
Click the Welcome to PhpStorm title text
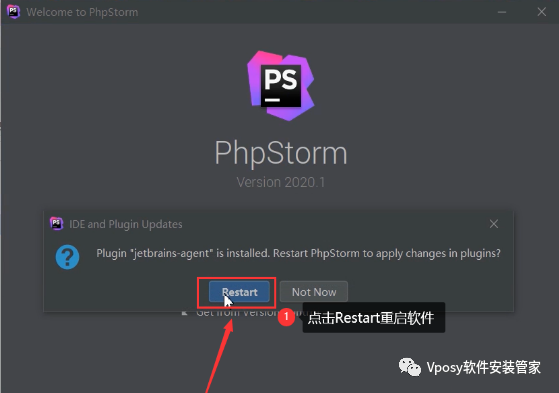coord(82,12)
